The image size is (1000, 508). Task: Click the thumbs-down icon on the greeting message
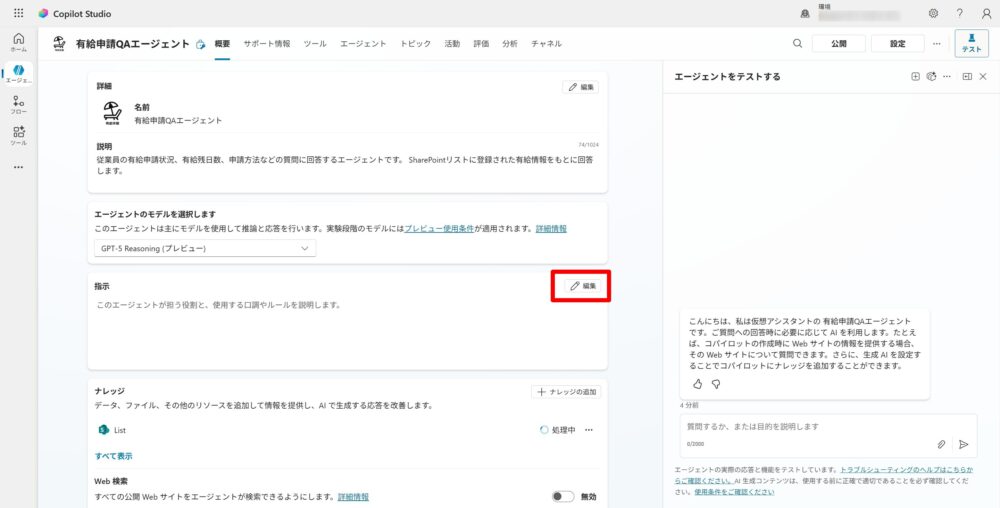click(716, 384)
